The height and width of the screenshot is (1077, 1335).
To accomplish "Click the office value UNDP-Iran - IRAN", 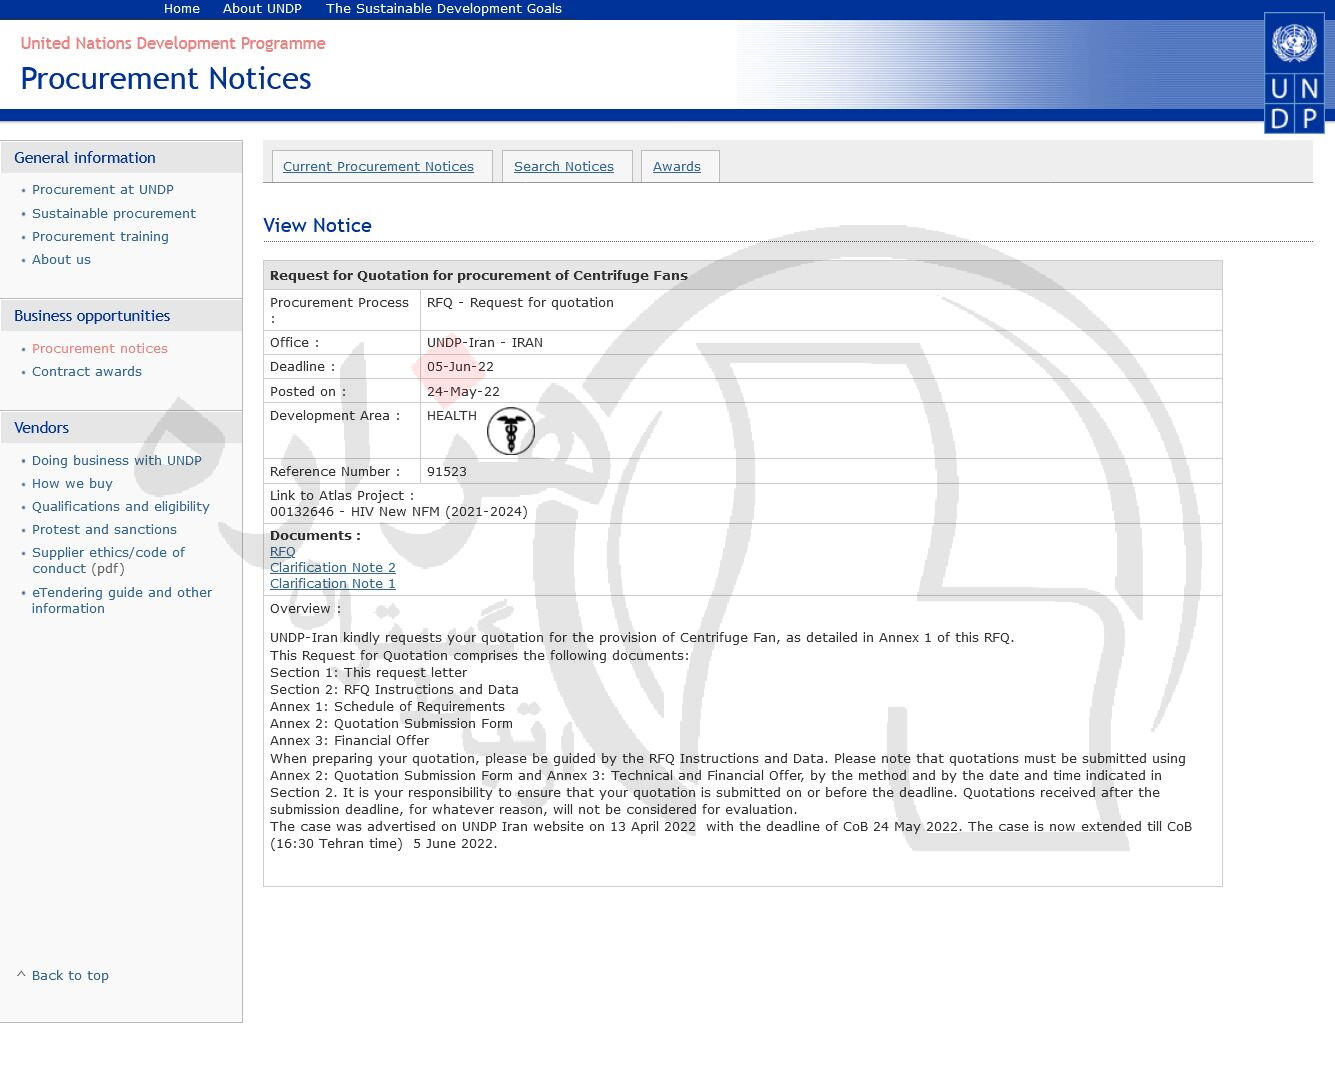I will coord(485,342).
